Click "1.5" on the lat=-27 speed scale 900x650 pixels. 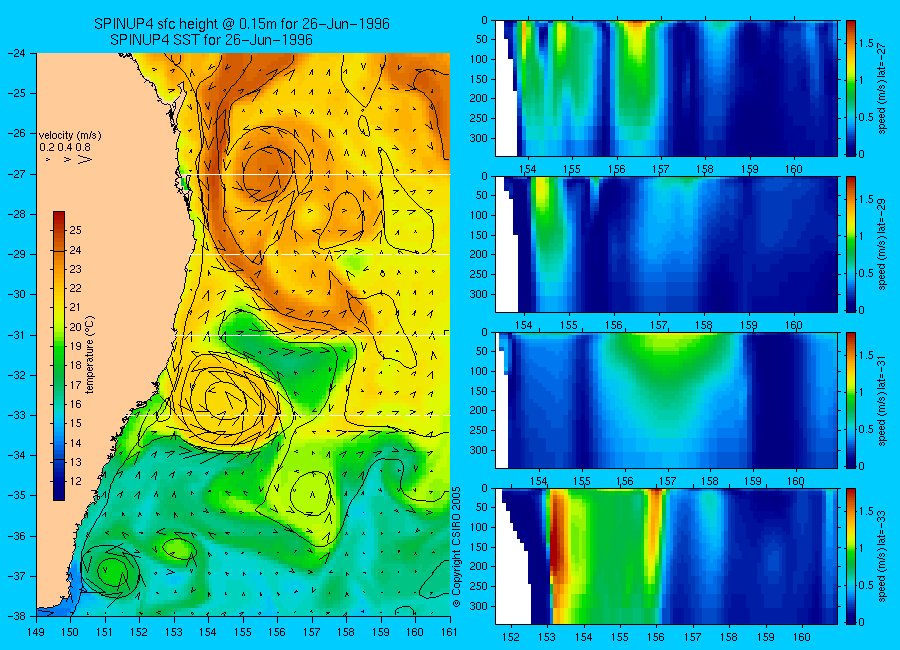click(x=867, y=43)
